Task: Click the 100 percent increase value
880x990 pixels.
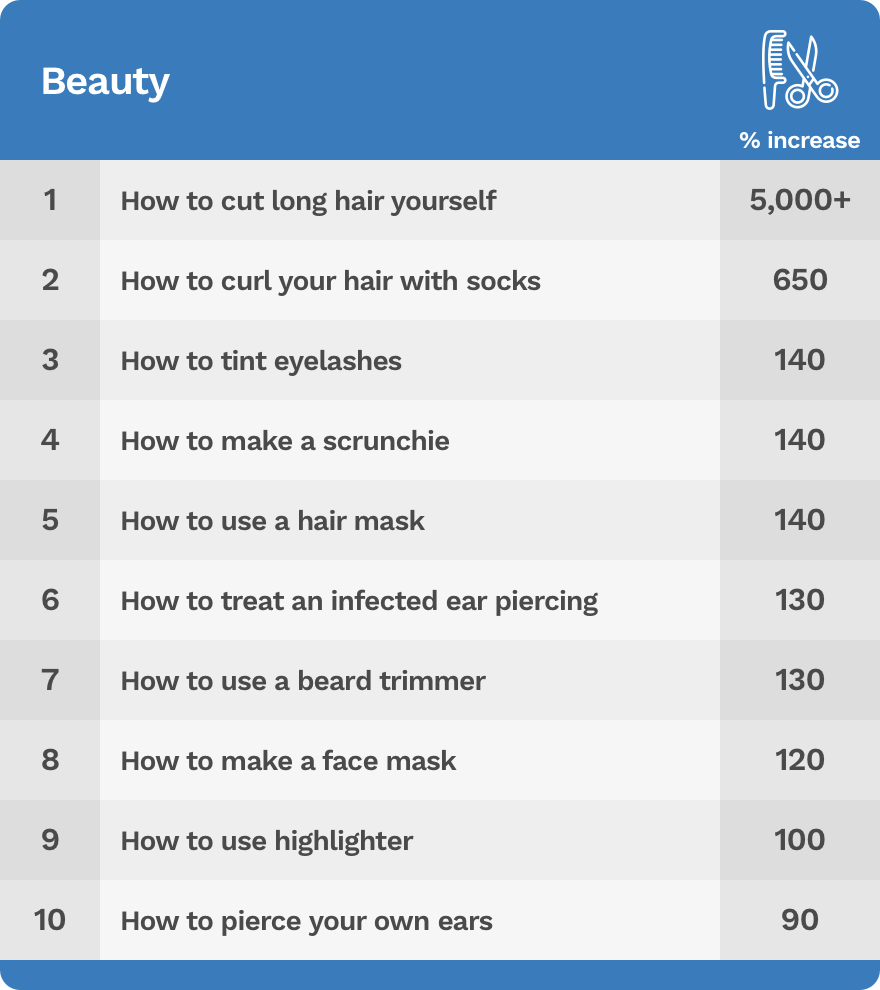Action: pos(800,840)
